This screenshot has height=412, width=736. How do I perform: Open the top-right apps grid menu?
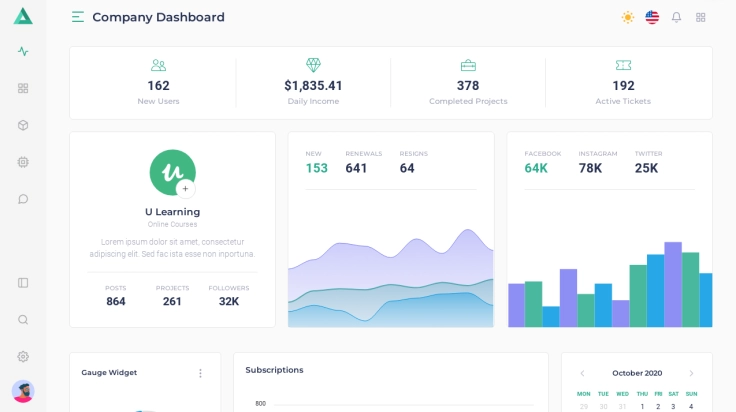click(701, 17)
